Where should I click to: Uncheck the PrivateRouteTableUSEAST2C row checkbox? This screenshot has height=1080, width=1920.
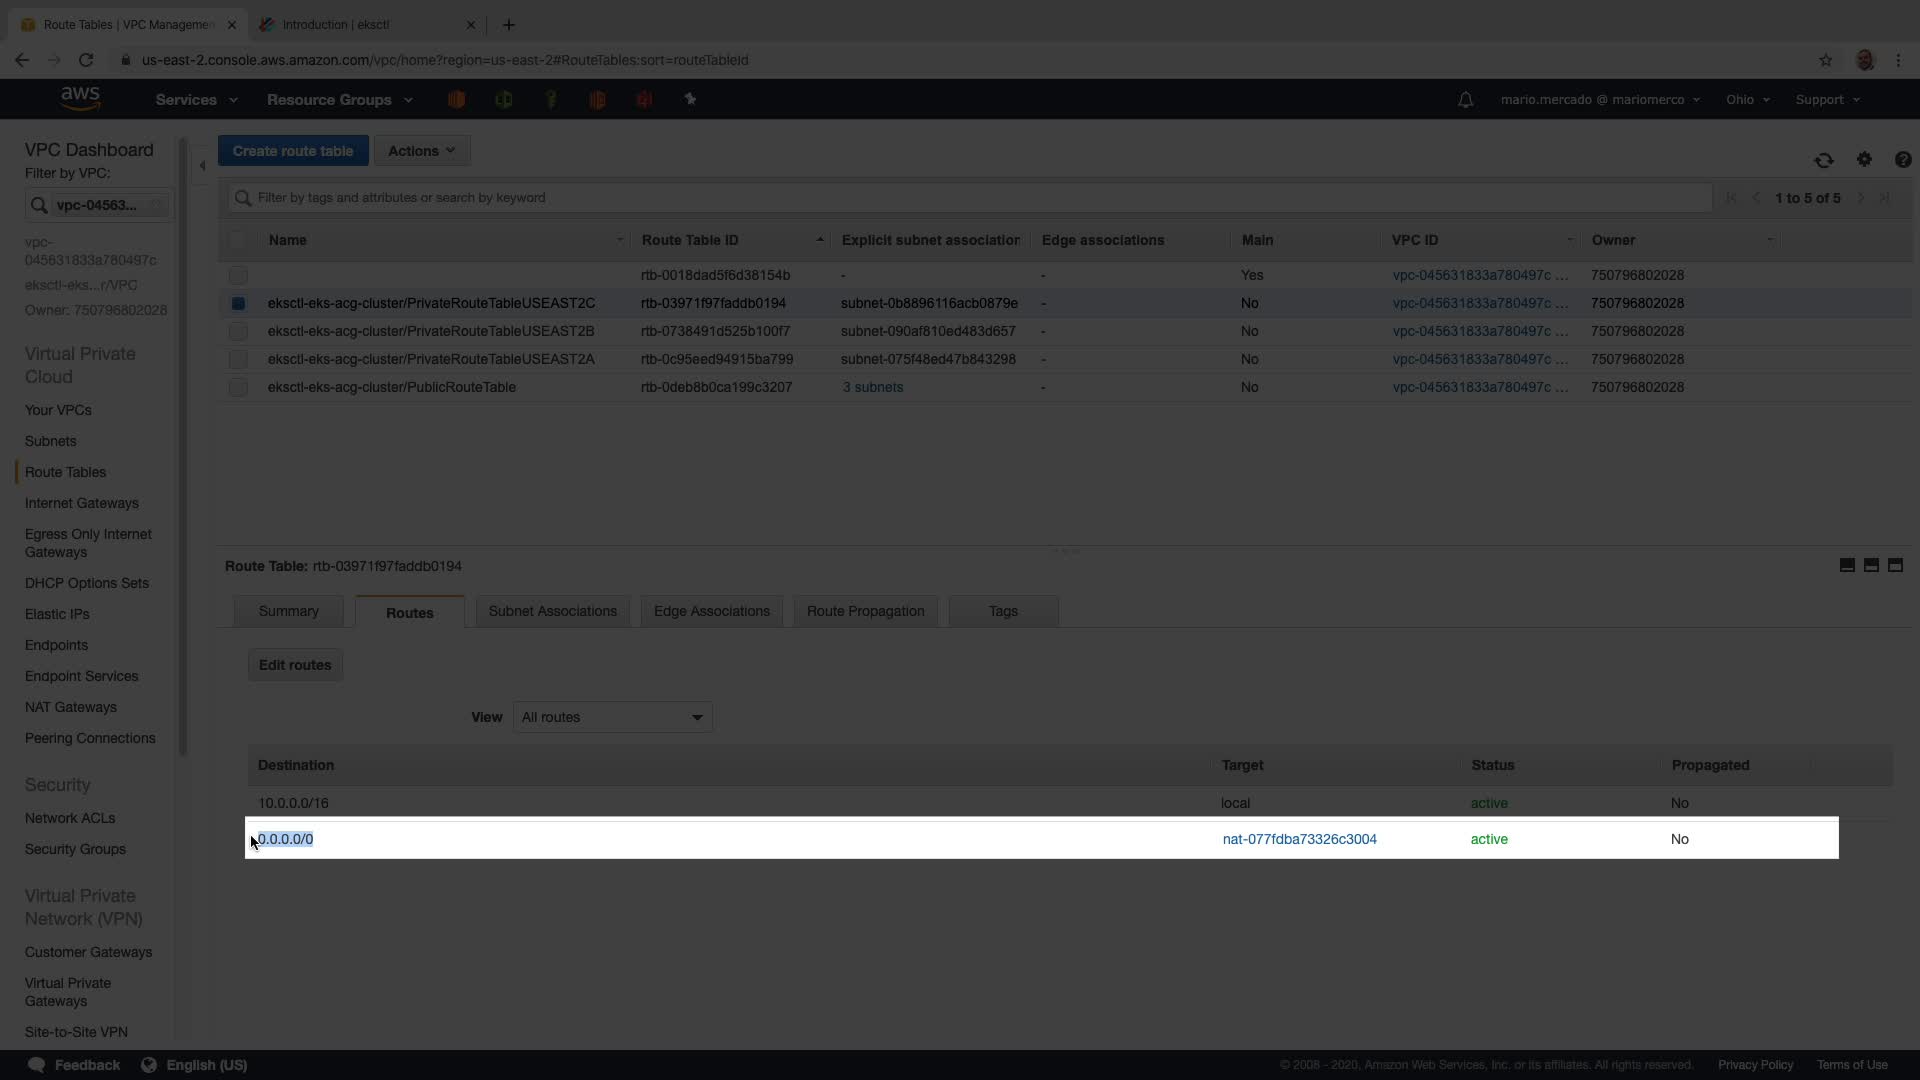[x=238, y=303]
